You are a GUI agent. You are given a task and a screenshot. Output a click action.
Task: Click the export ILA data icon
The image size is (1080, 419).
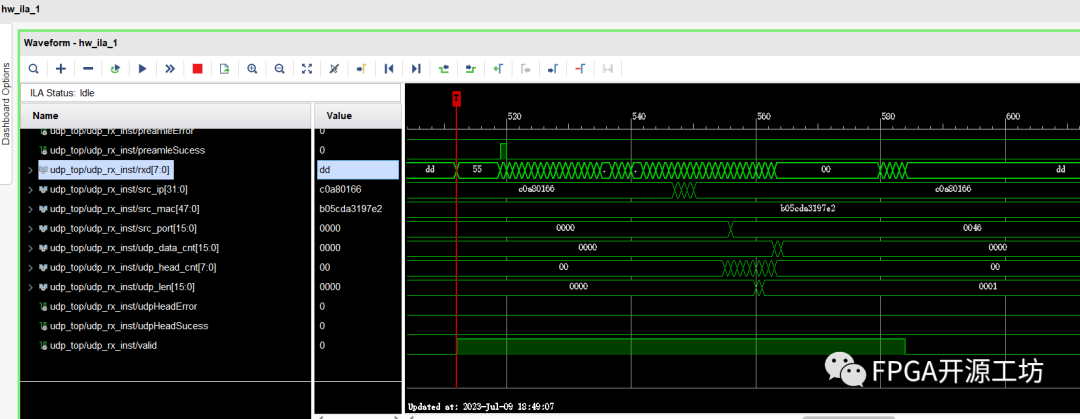[225, 69]
